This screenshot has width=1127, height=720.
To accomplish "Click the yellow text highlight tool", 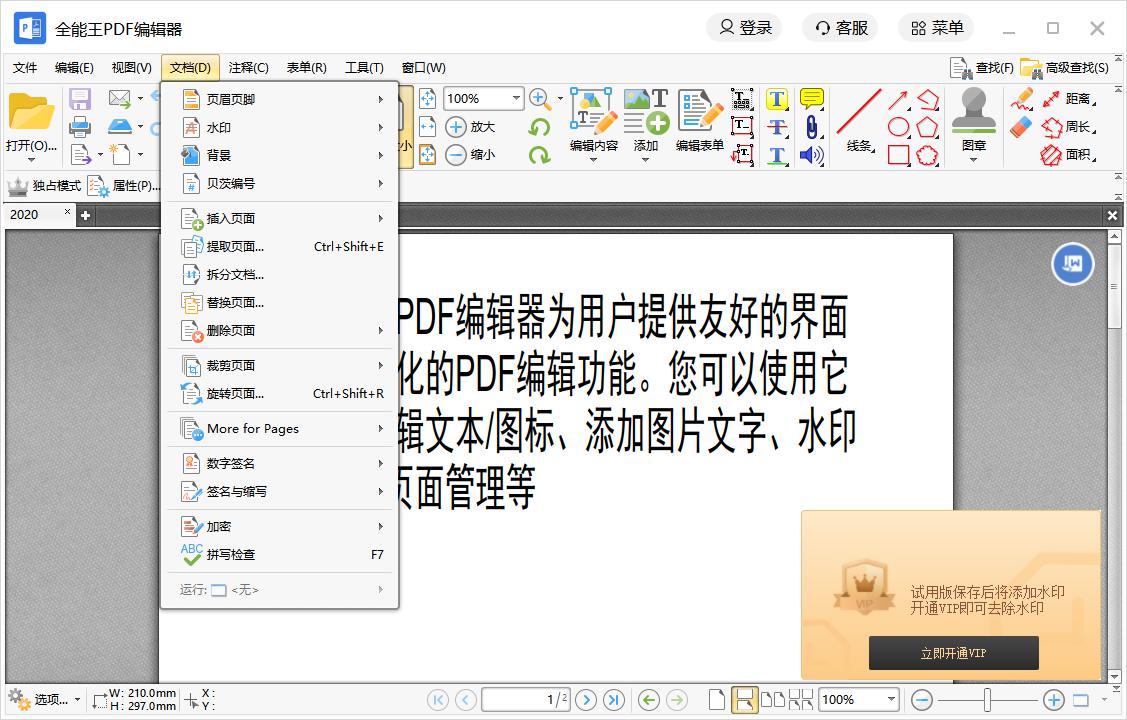I will (777, 99).
